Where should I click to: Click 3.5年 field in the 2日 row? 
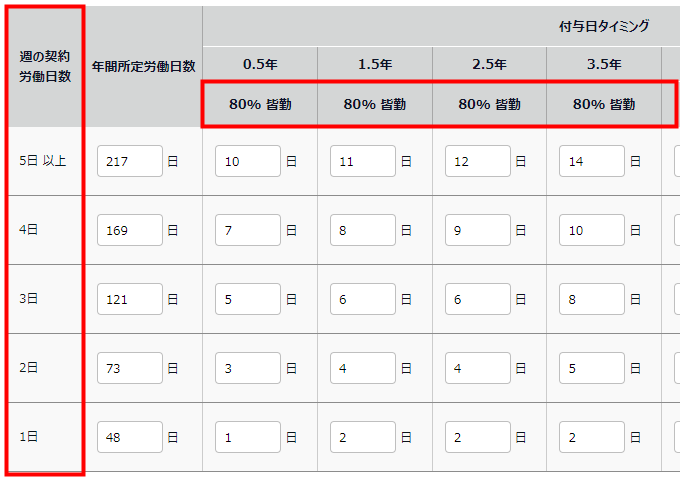click(592, 368)
